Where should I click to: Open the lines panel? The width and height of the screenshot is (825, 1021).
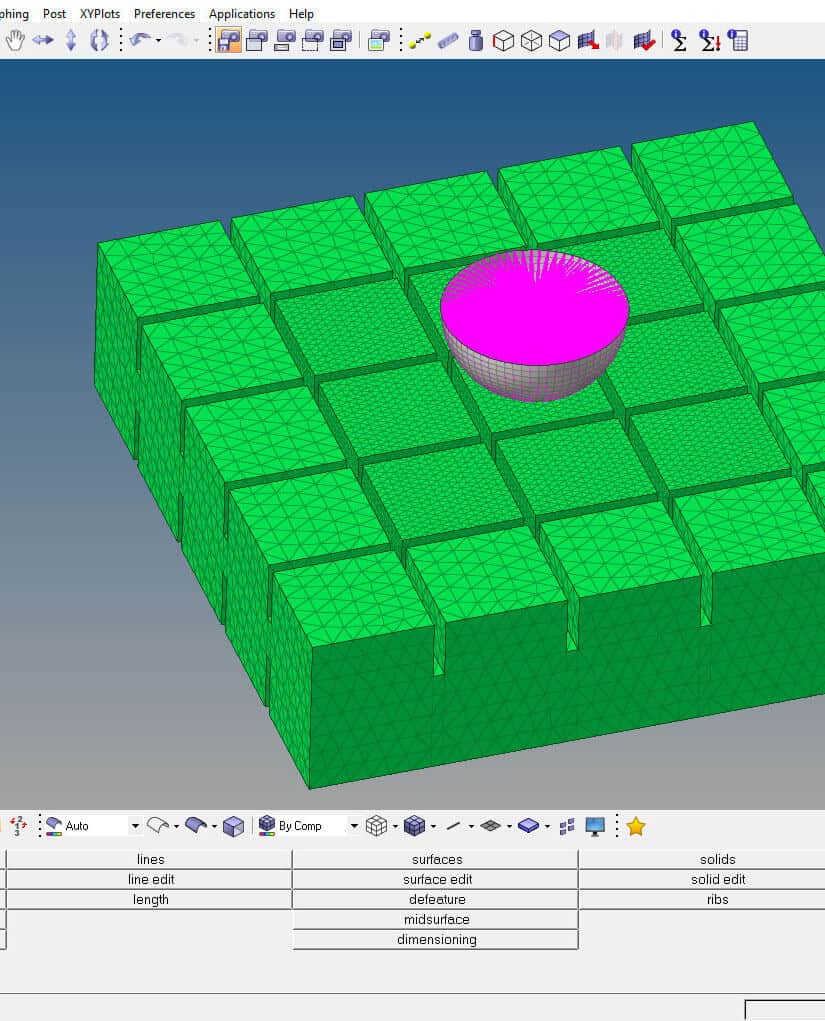pyautogui.click(x=150, y=859)
